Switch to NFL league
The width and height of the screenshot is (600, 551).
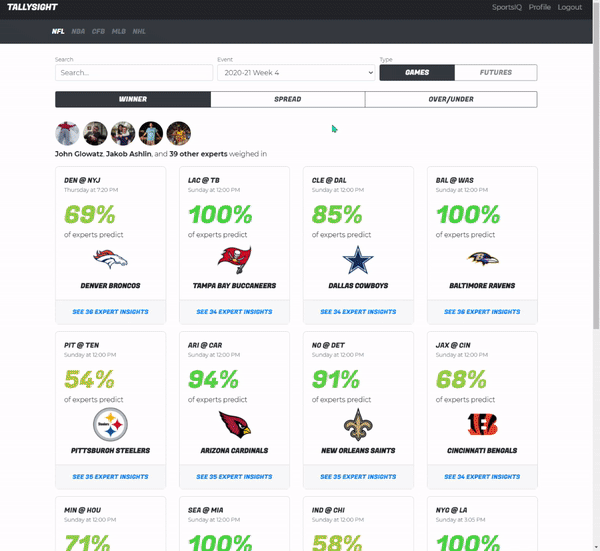58,31
